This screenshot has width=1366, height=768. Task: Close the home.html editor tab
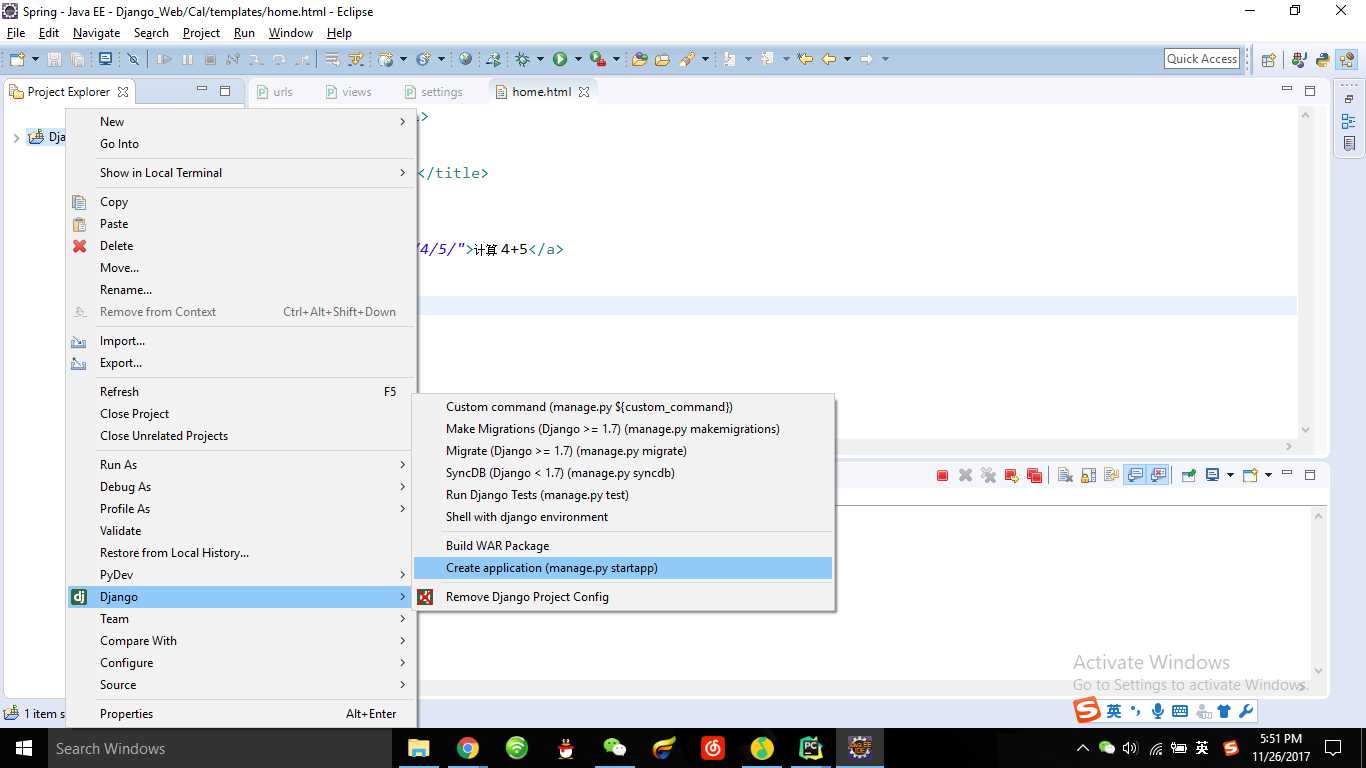584,91
